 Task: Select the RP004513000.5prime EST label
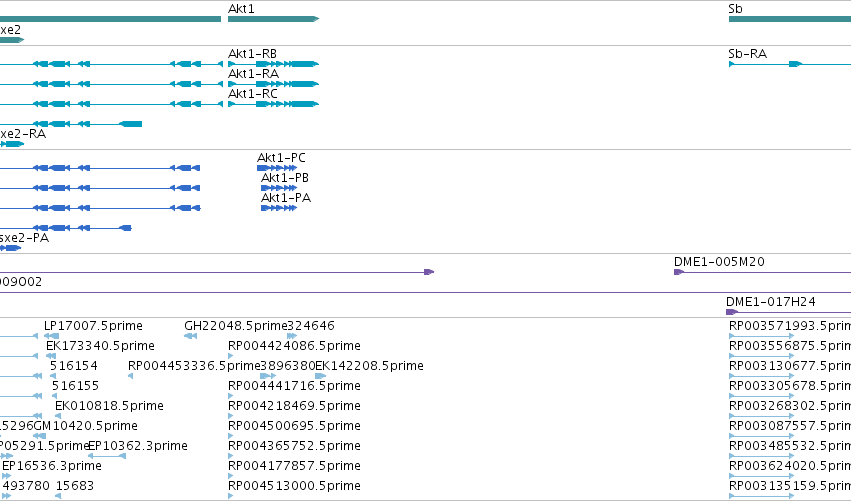294,486
